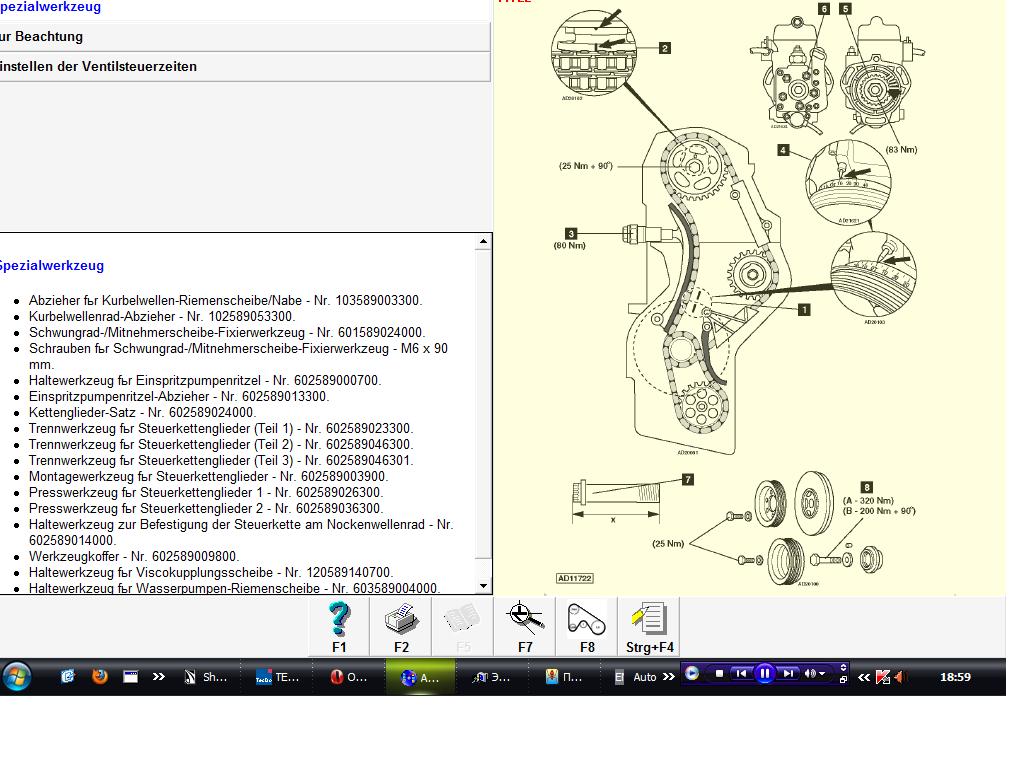1024x768 pixels.
Task: Open the Einstellen der Ventilsteuerzeiten section
Action: (244, 66)
